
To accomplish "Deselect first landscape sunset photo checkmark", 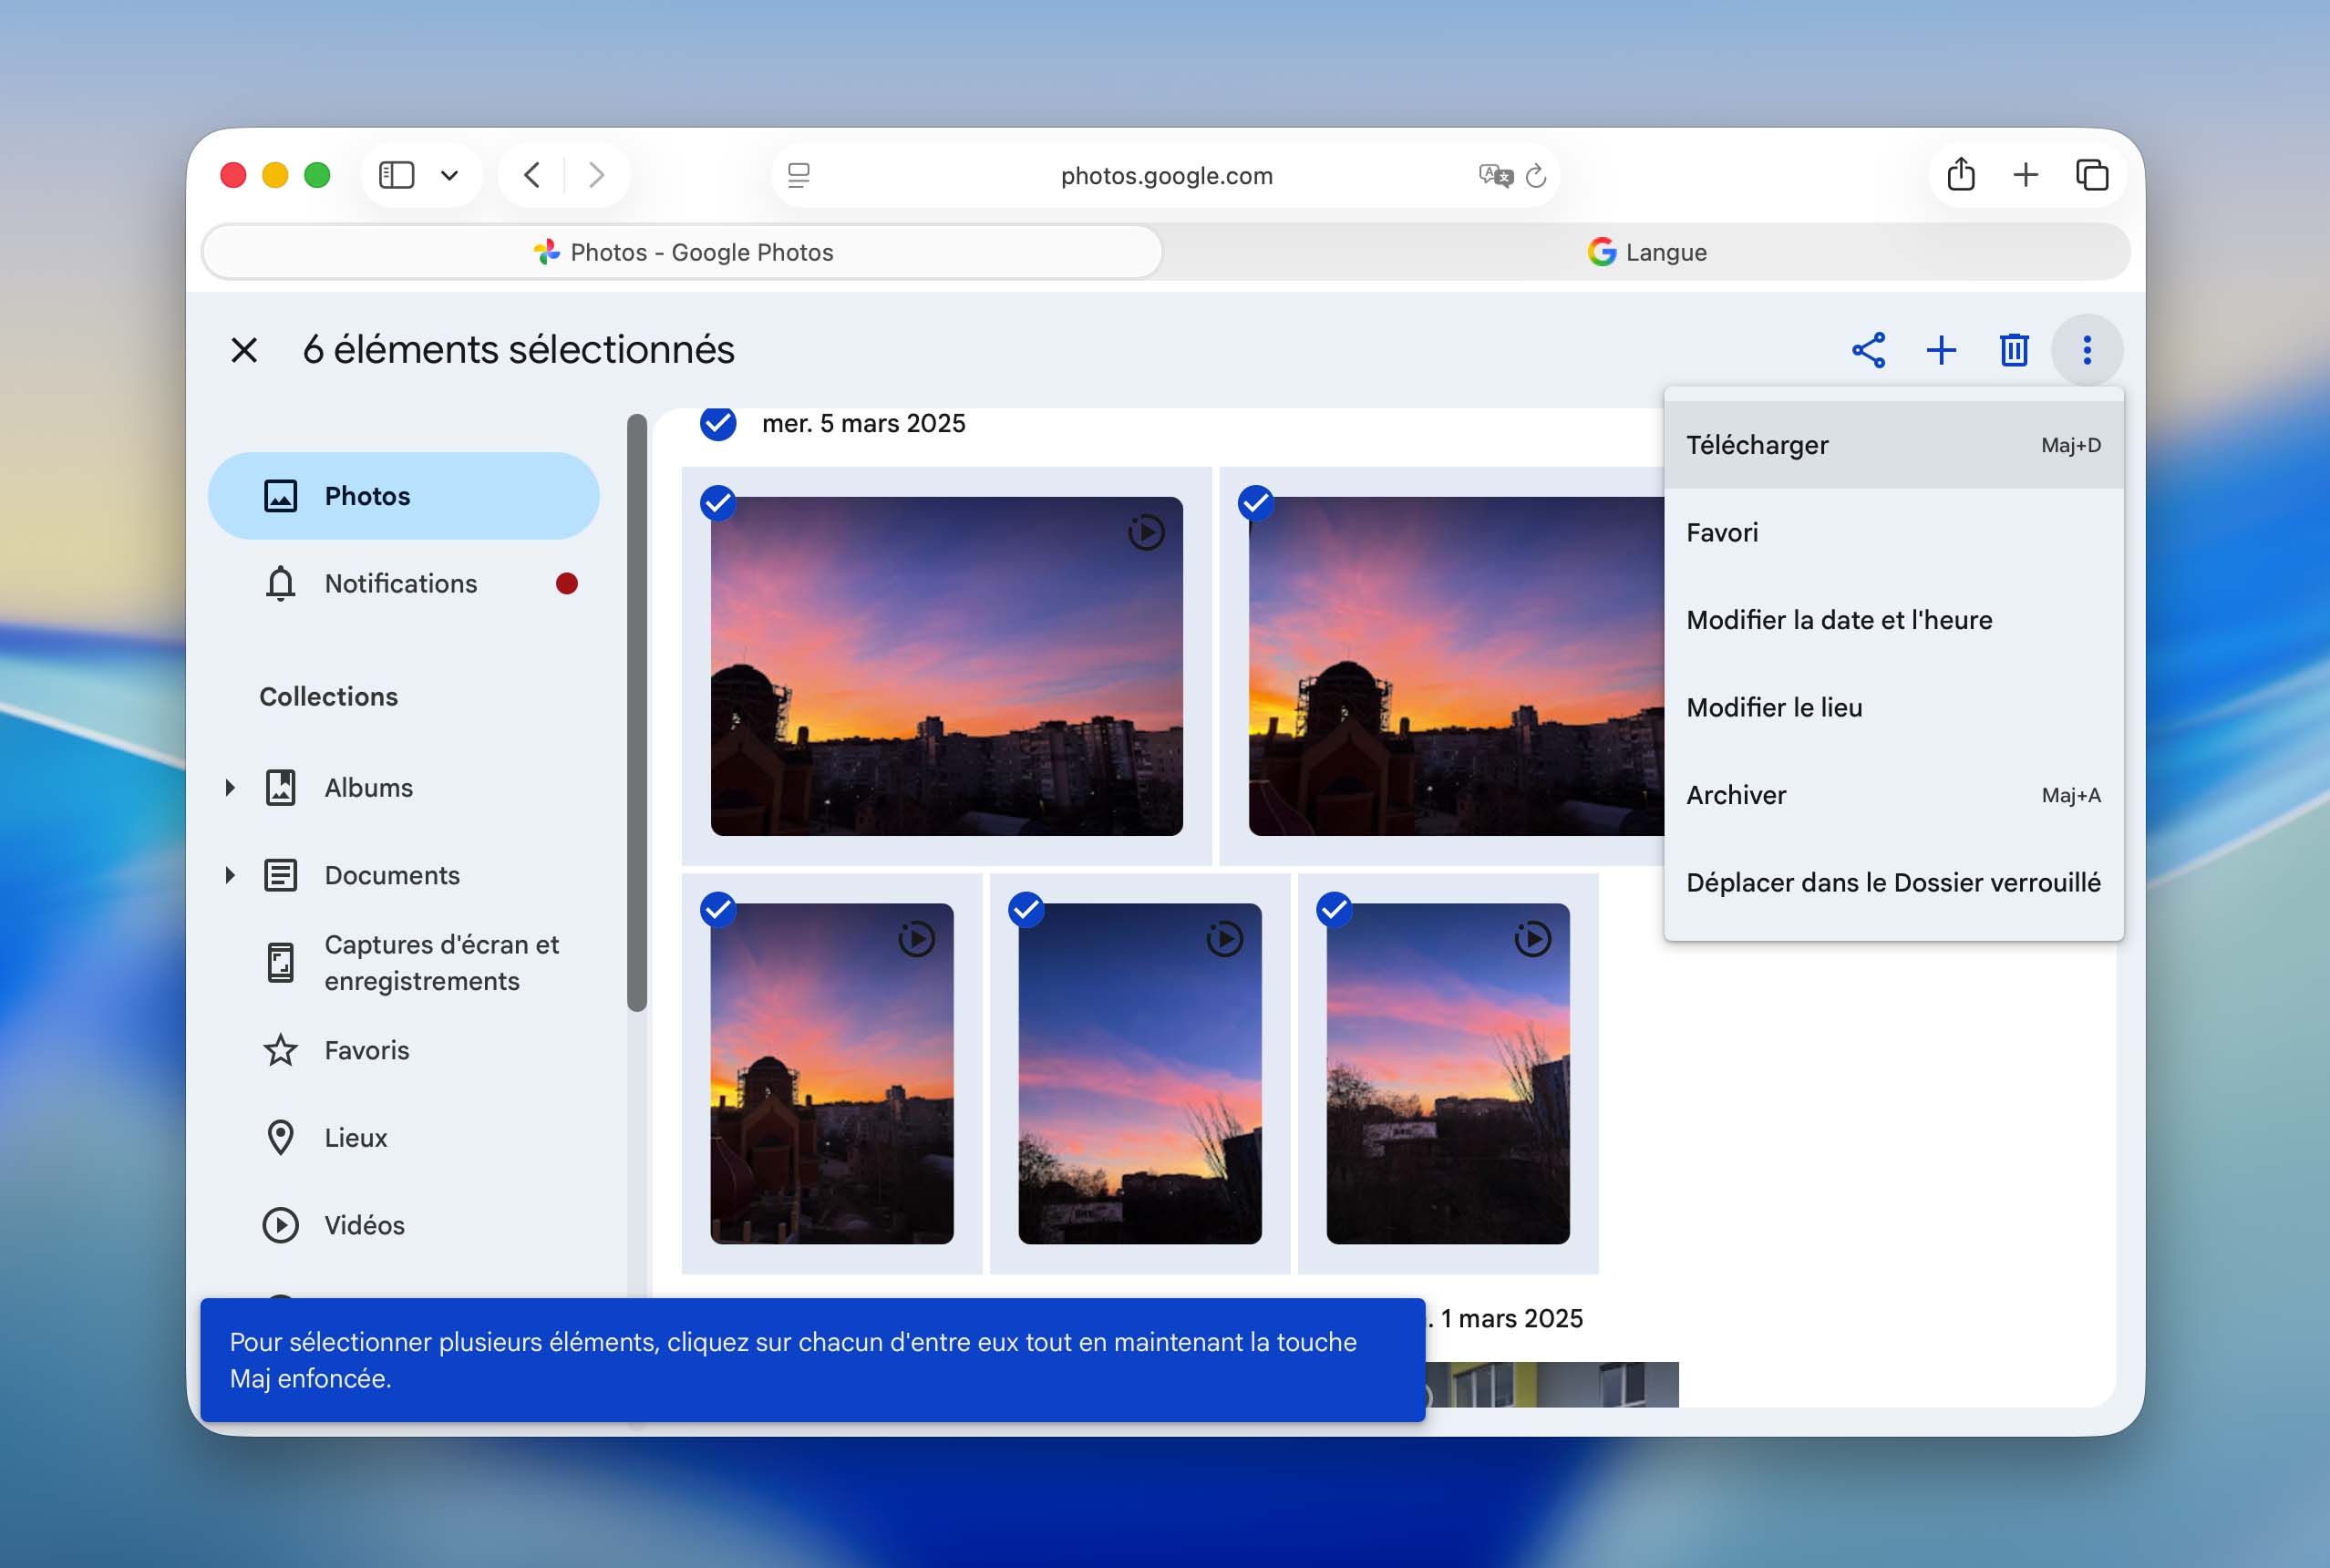I will coord(718,502).
